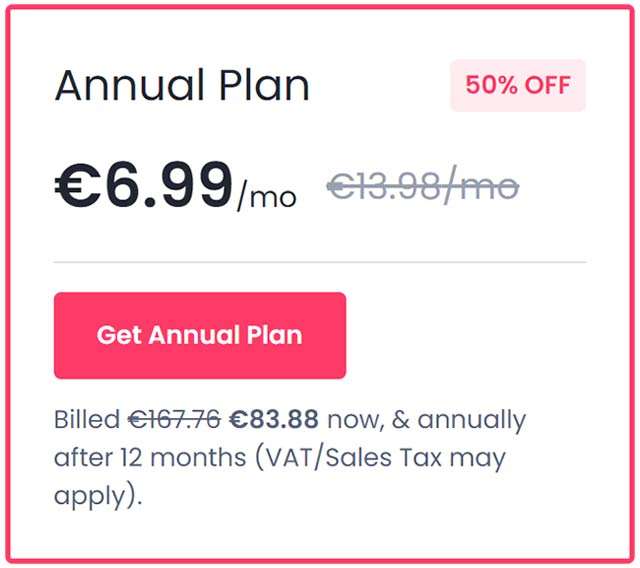This screenshot has width=640, height=568.
Task: Click the horizontal divider under the price
Action: 319,262
